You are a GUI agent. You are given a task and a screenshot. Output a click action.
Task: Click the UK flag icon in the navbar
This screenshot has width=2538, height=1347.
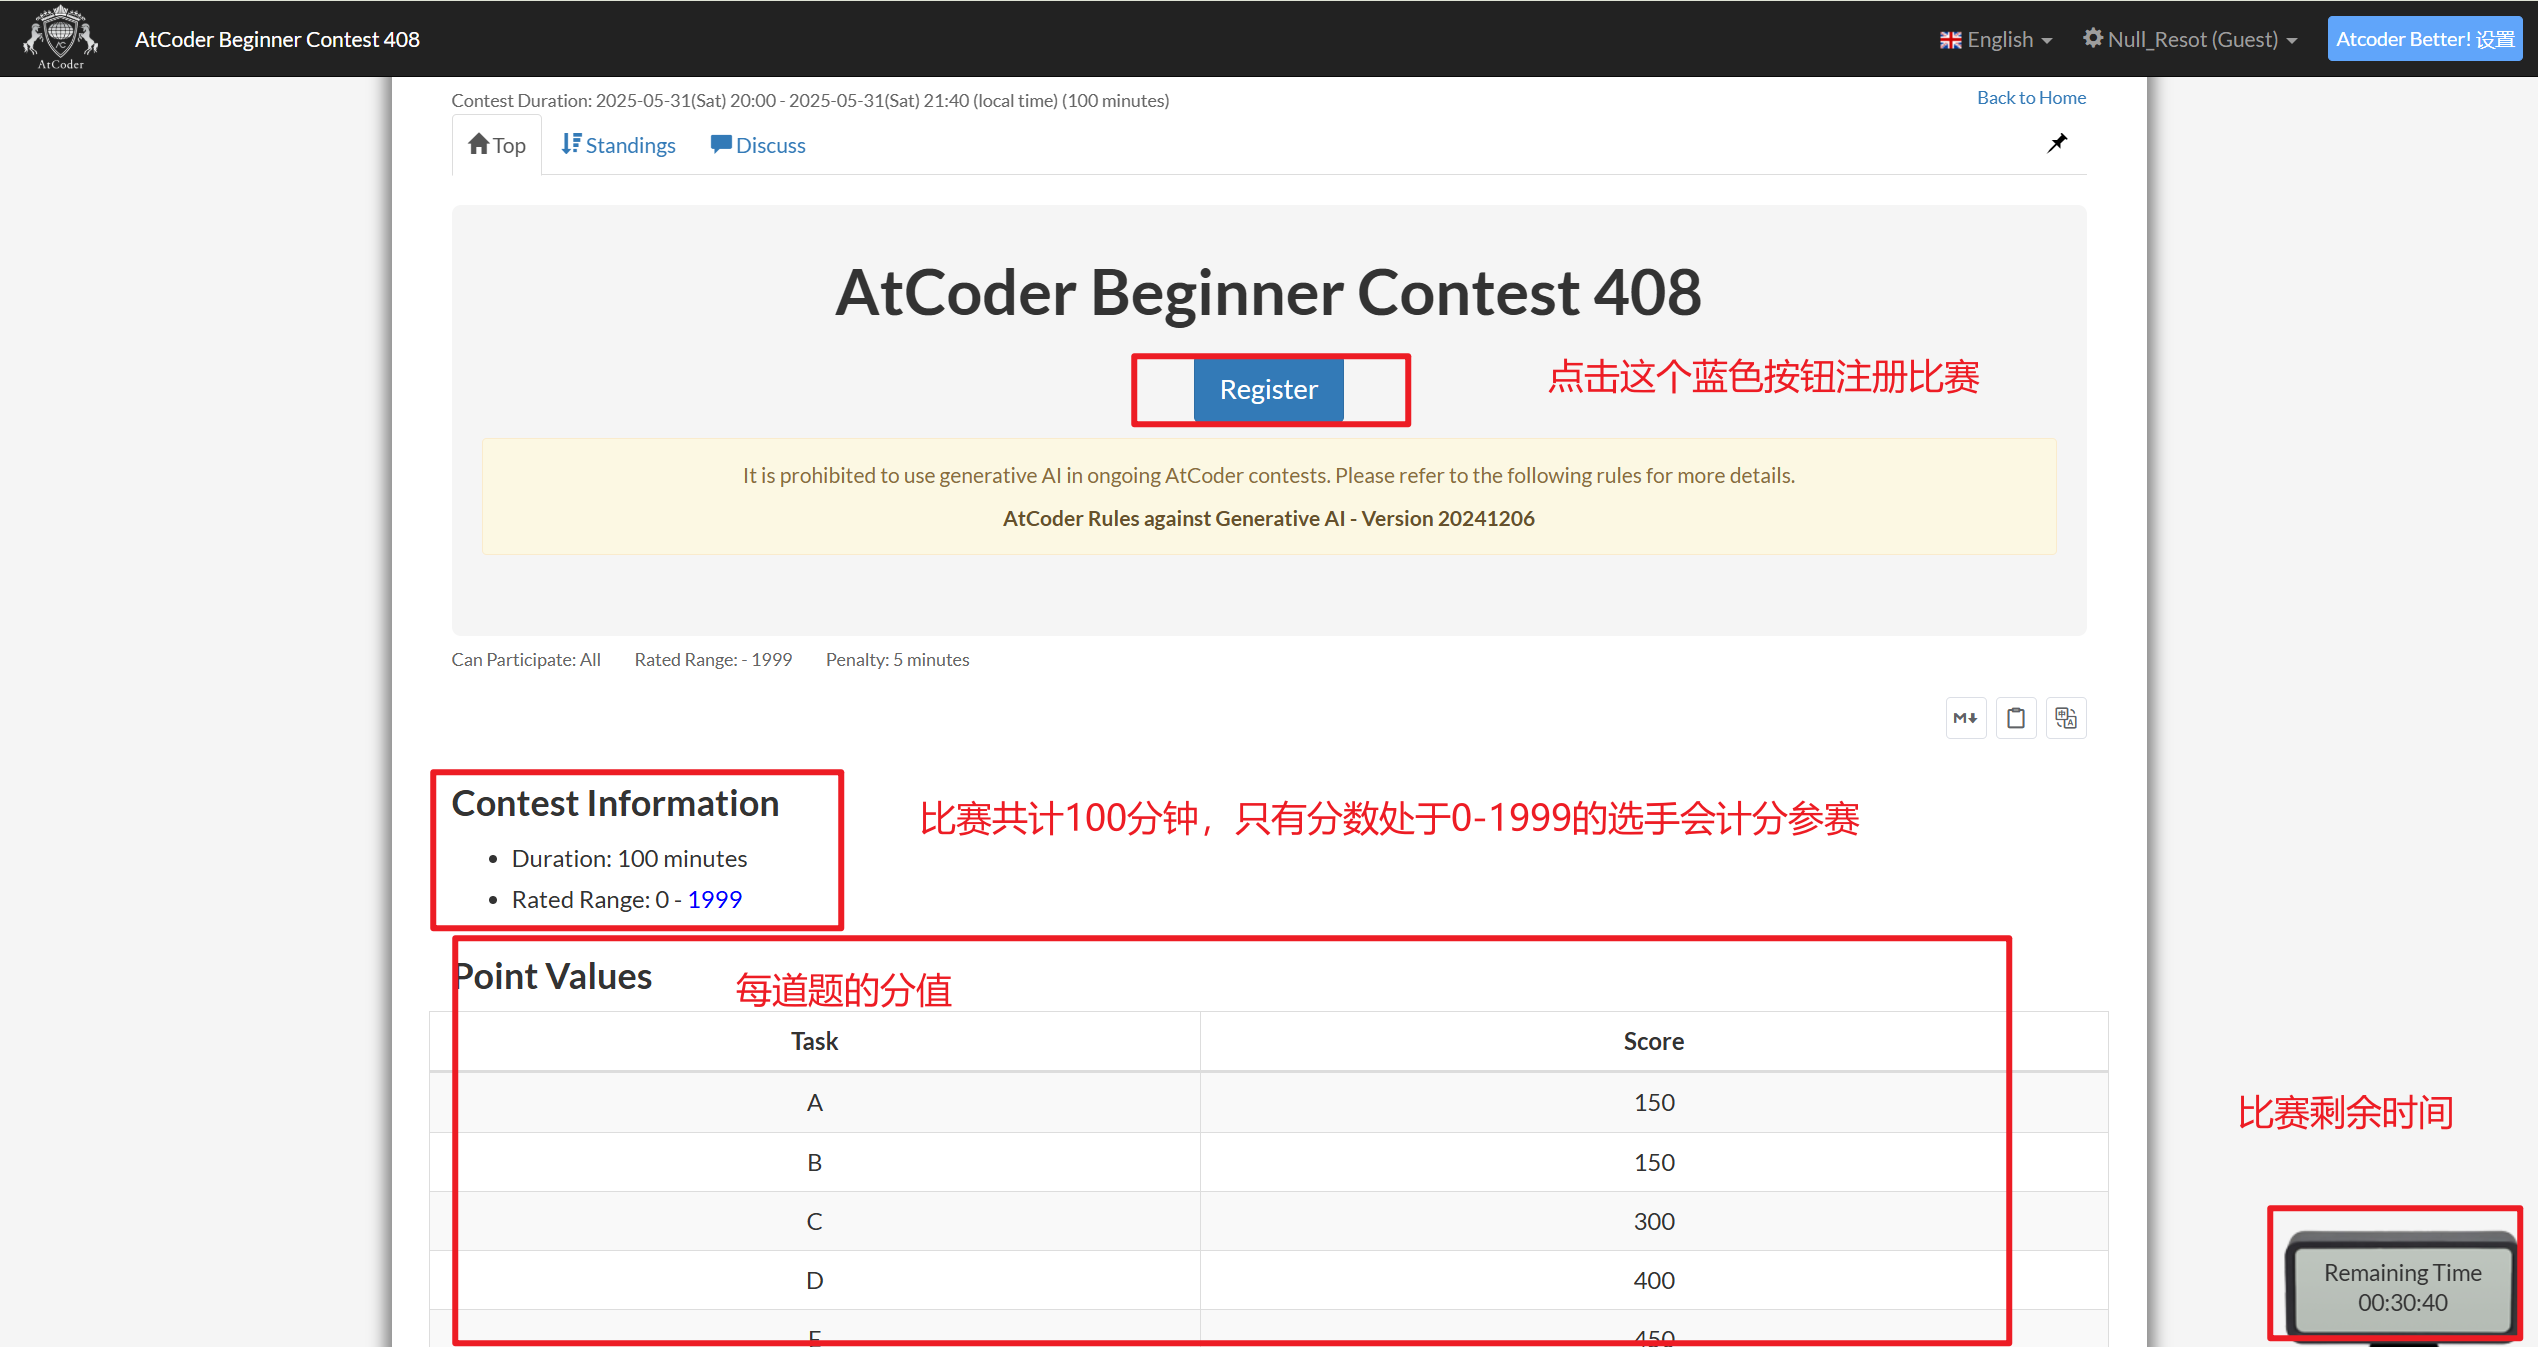[1950, 39]
